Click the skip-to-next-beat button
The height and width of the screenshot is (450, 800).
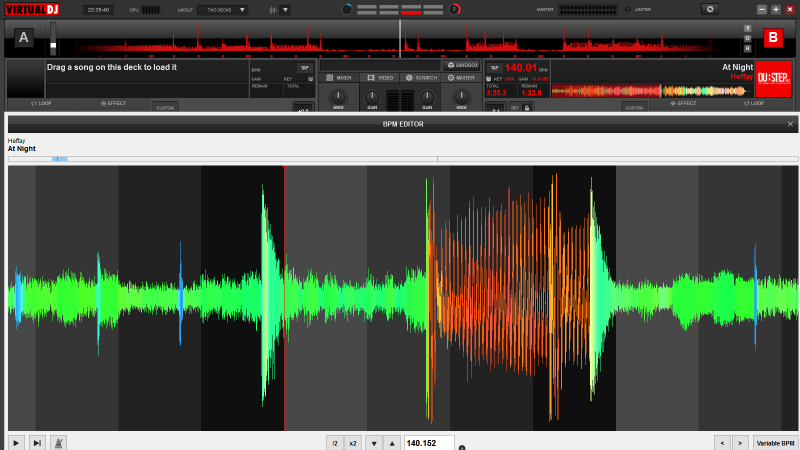point(37,443)
